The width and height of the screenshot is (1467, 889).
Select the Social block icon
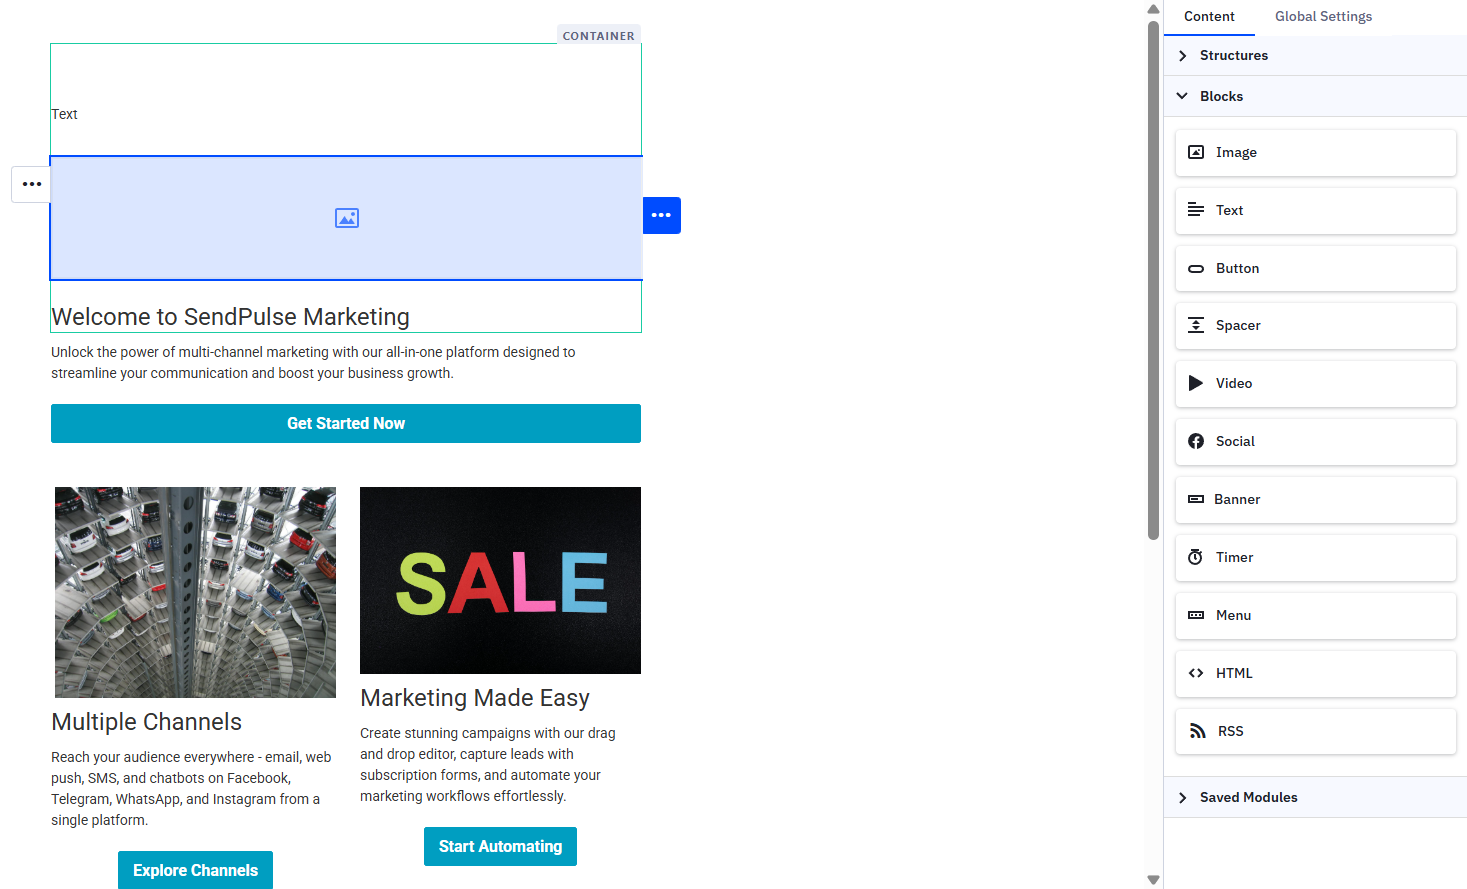pyautogui.click(x=1196, y=441)
